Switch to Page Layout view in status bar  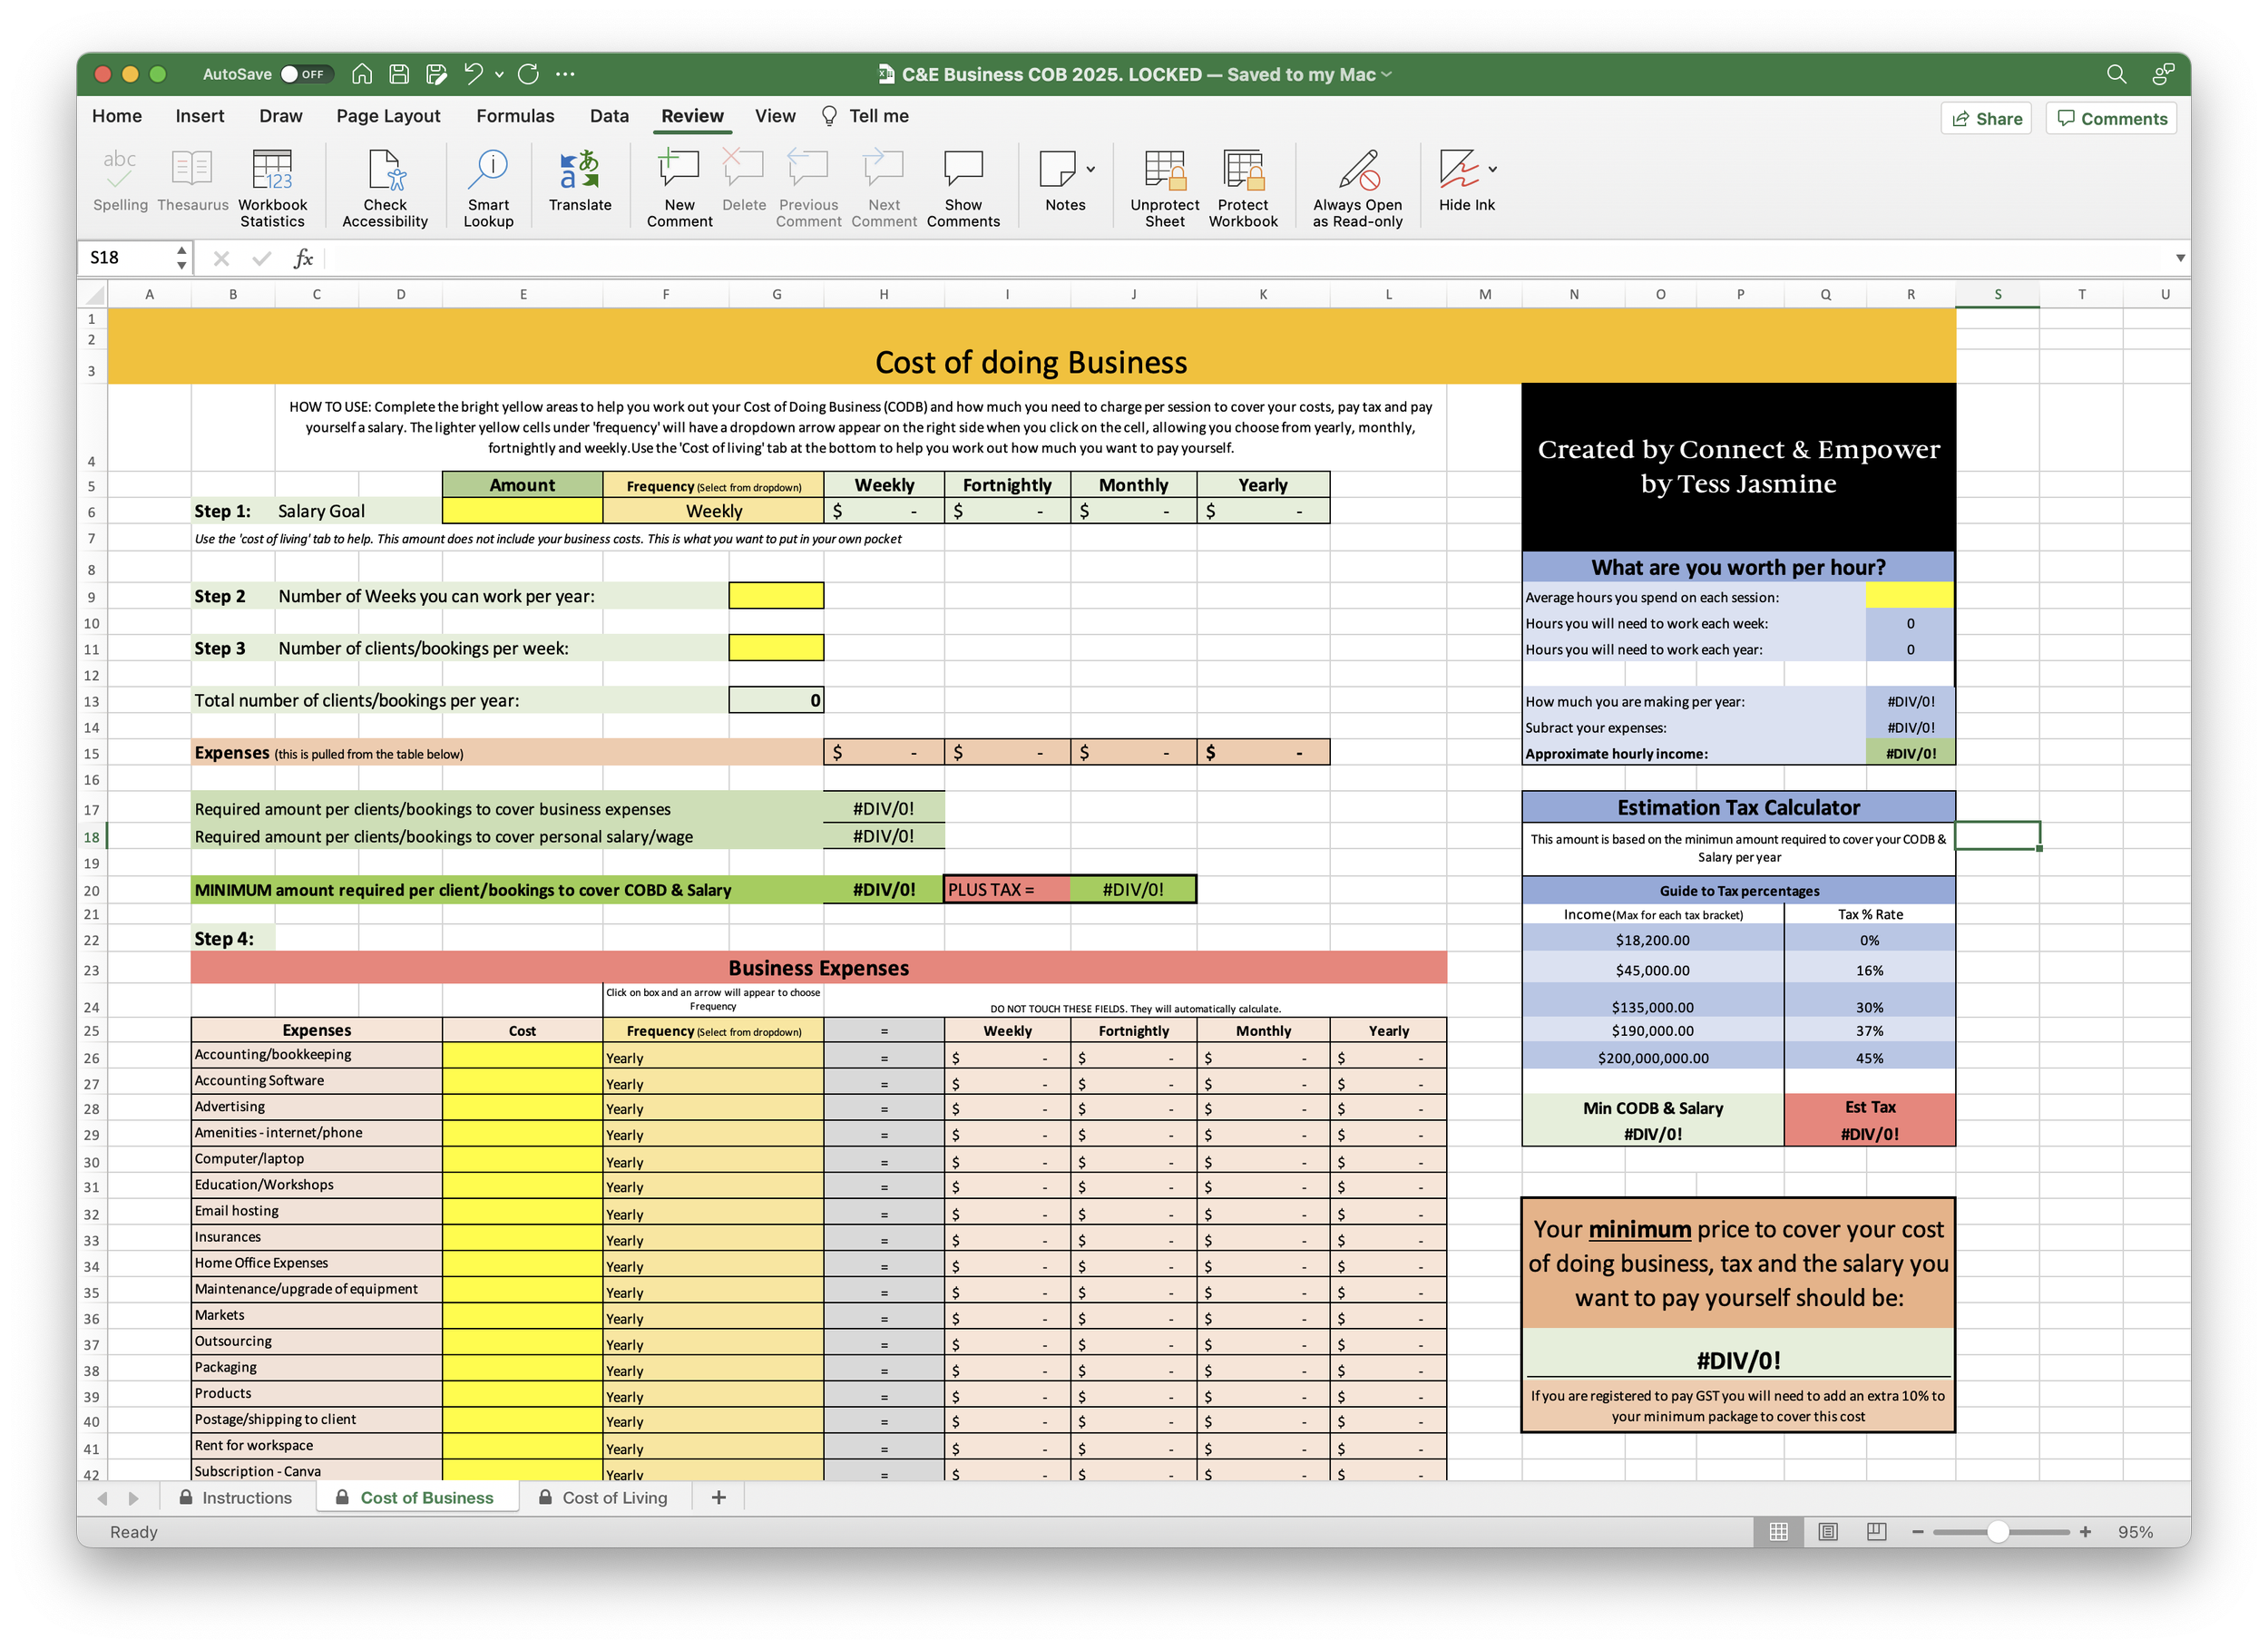[x=1827, y=1531]
